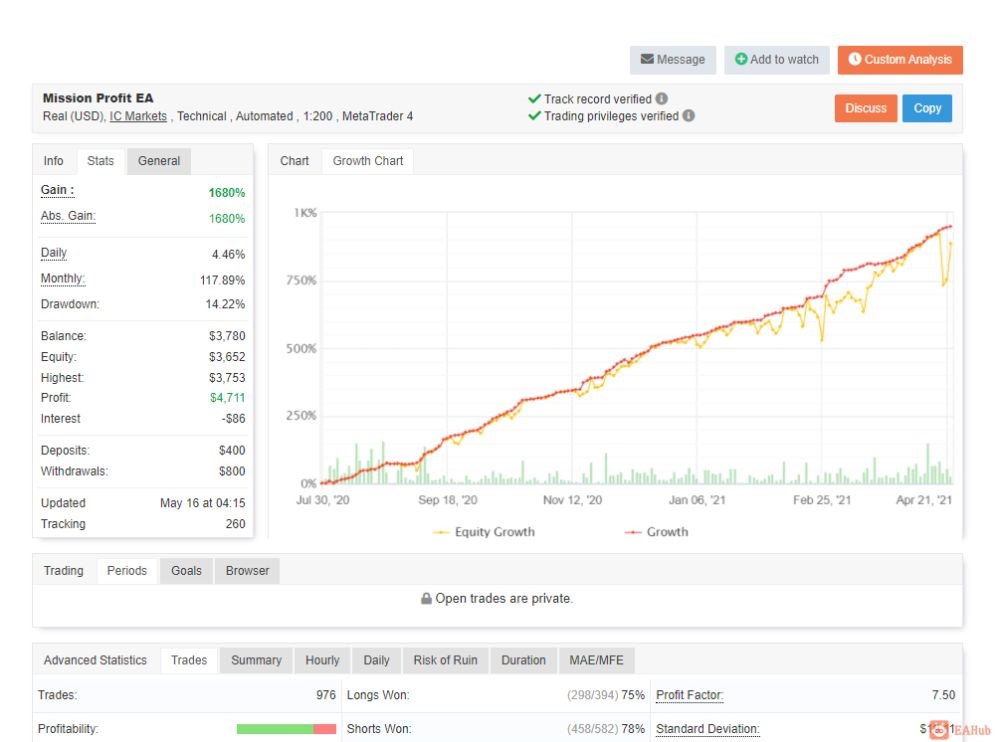Click info icon next to Trading privileges verified
The height and width of the screenshot is (742, 999).
[689, 116]
